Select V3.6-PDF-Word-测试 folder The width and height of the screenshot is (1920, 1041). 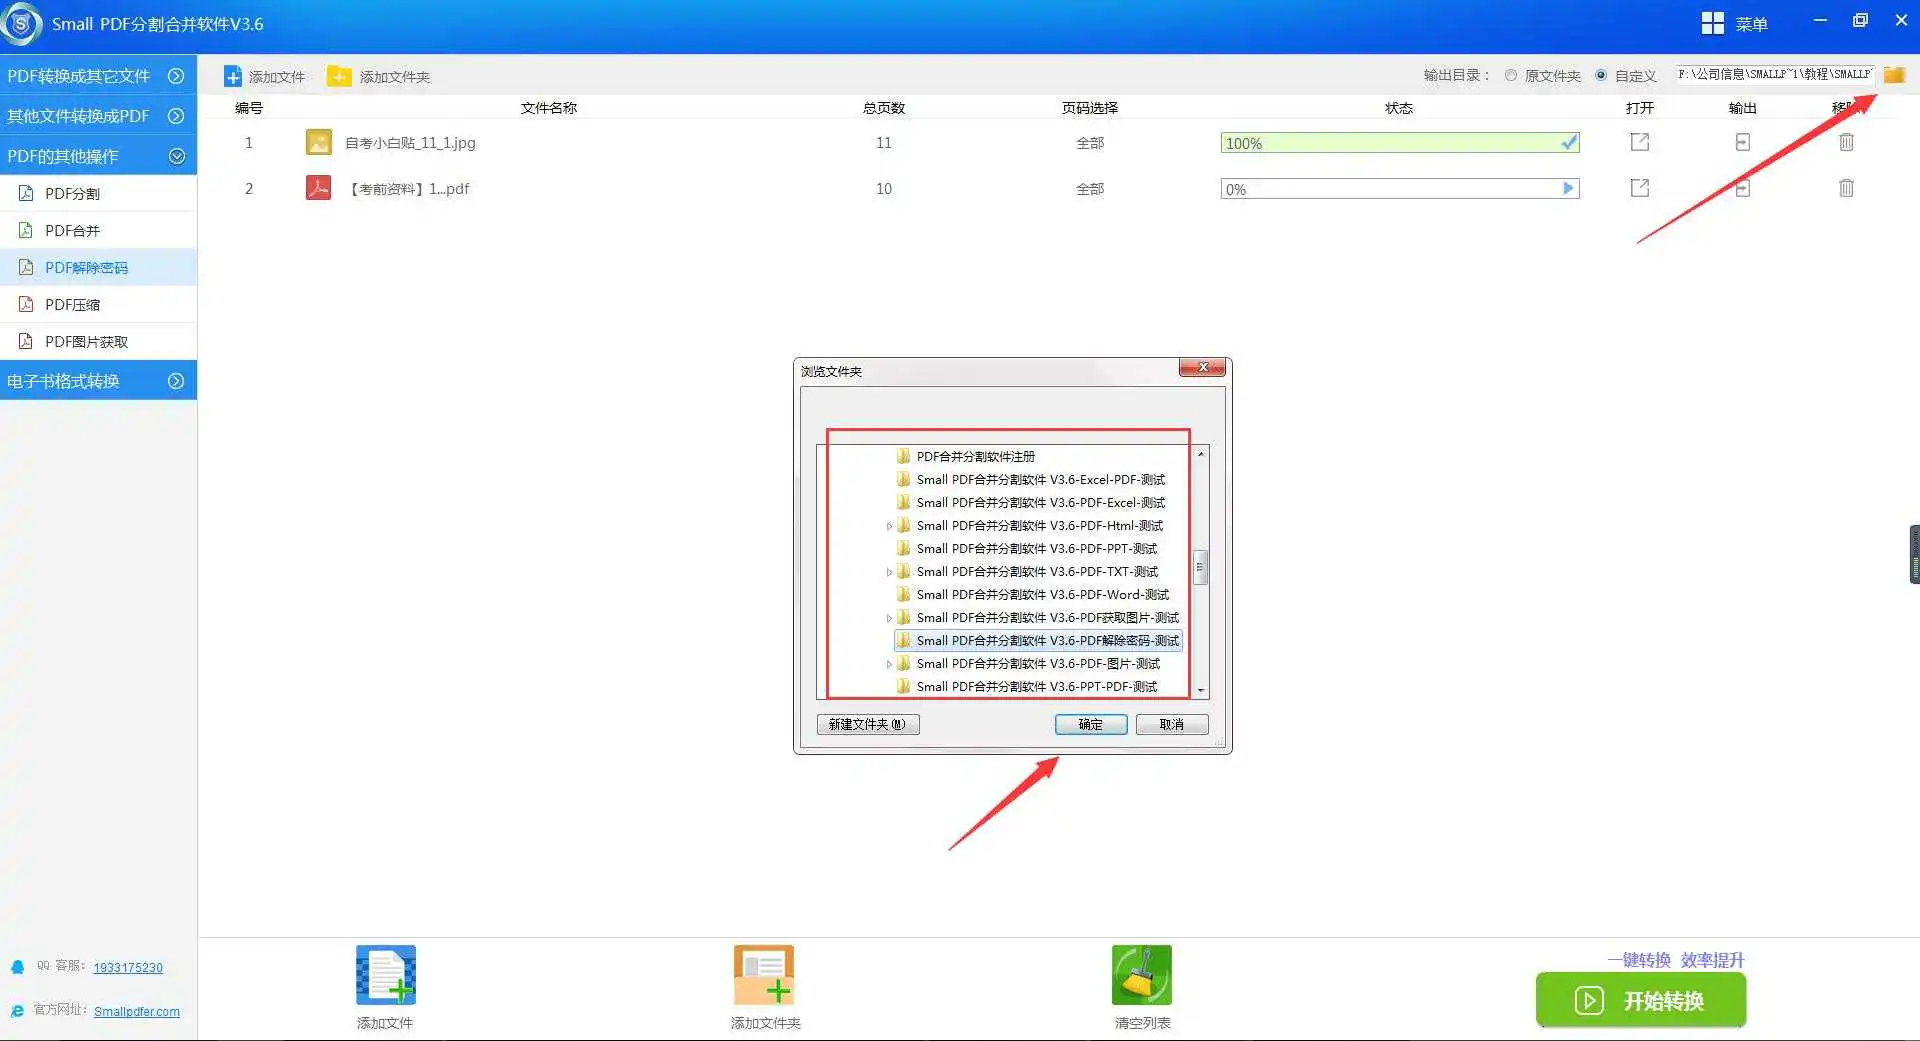click(x=1042, y=594)
